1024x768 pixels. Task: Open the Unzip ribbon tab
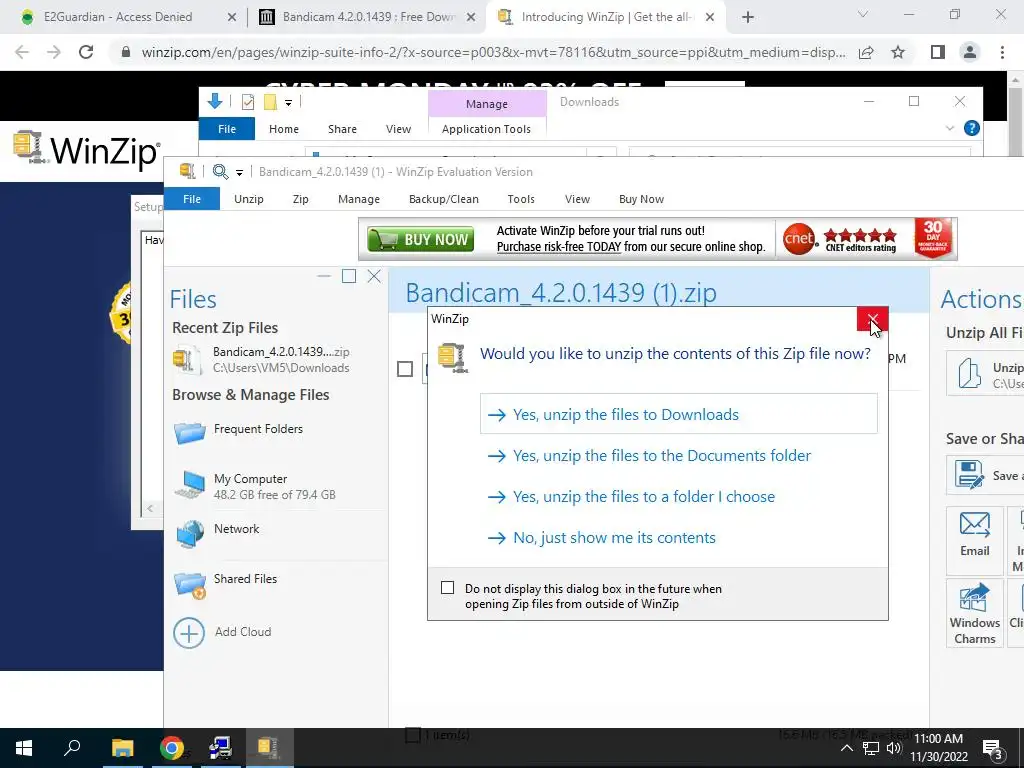point(249,199)
